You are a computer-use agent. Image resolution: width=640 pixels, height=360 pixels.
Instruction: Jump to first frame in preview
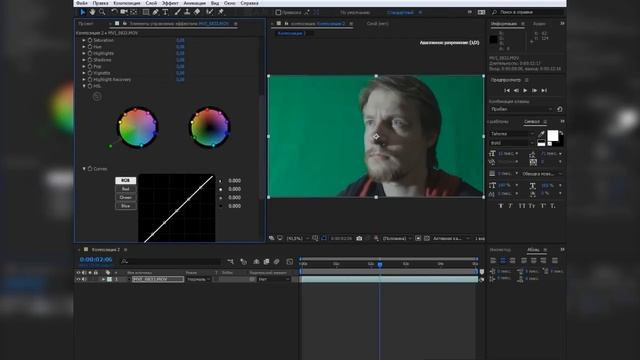pyautogui.click(x=507, y=90)
